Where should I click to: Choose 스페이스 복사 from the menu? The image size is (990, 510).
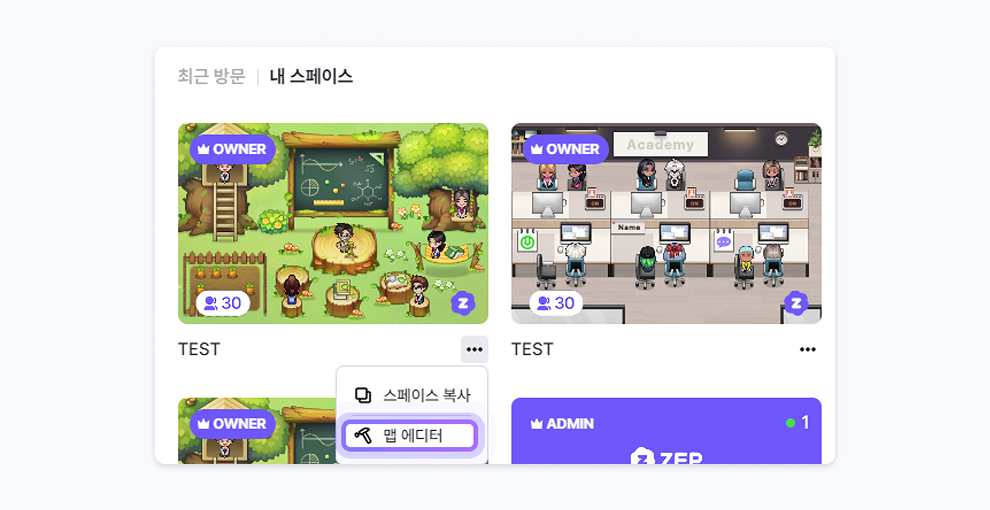click(412, 395)
